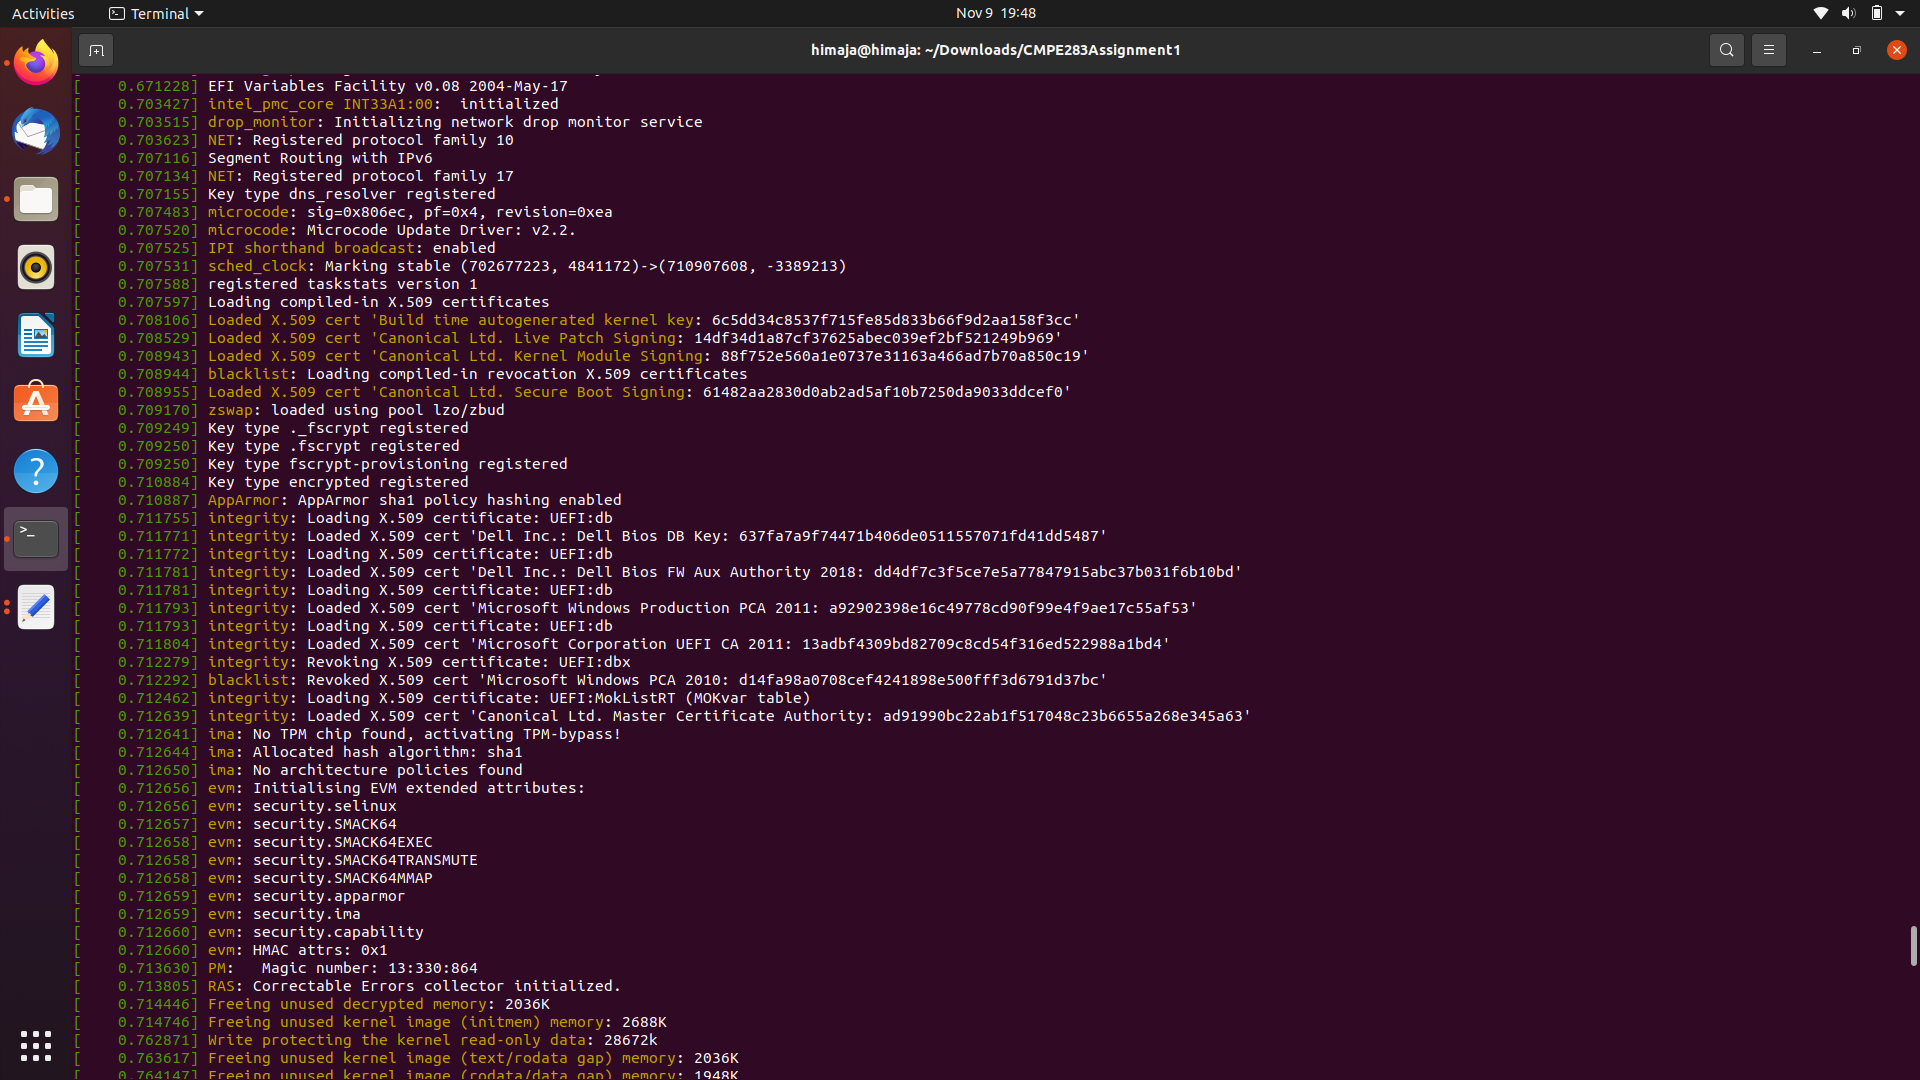
Task: Show the applications grid
Action: click(x=36, y=1046)
